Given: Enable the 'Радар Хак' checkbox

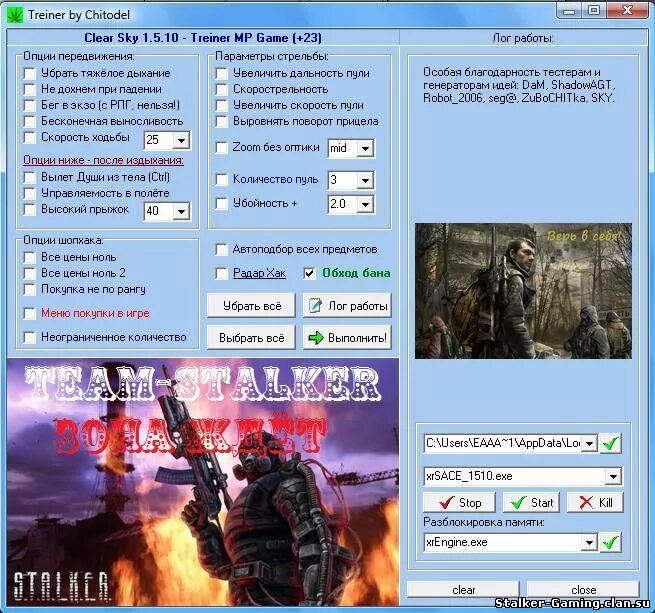Looking at the screenshot, I should [221, 274].
